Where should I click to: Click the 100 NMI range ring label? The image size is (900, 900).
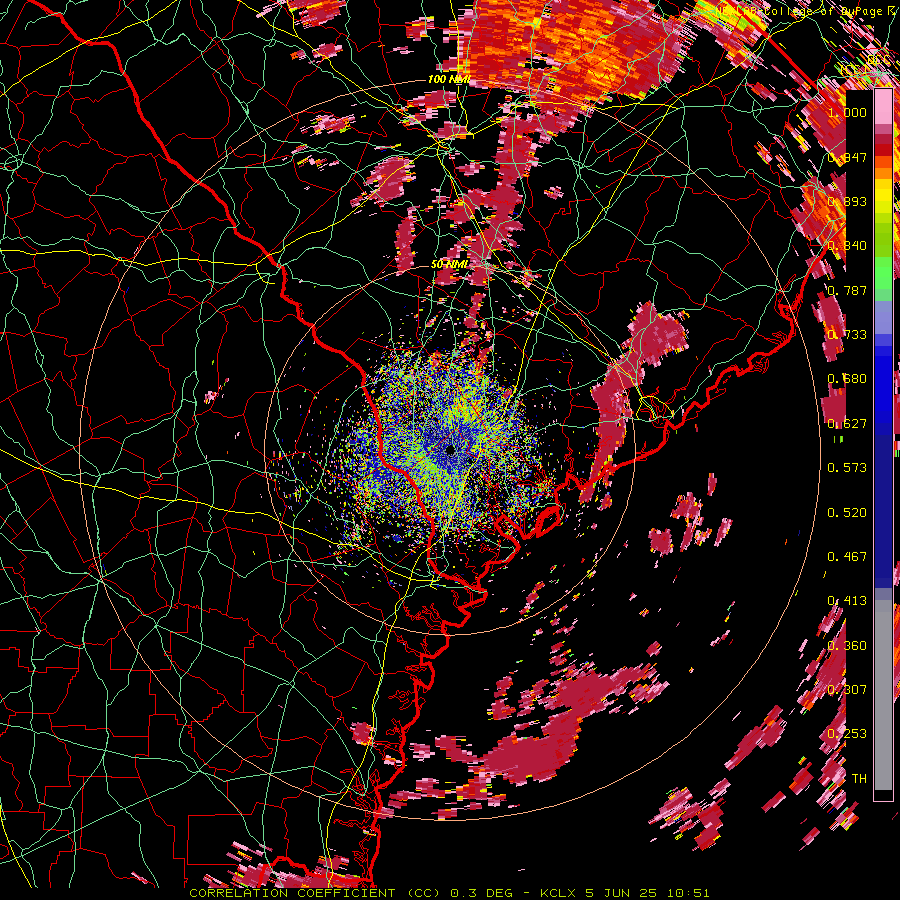(x=448, y=79)
